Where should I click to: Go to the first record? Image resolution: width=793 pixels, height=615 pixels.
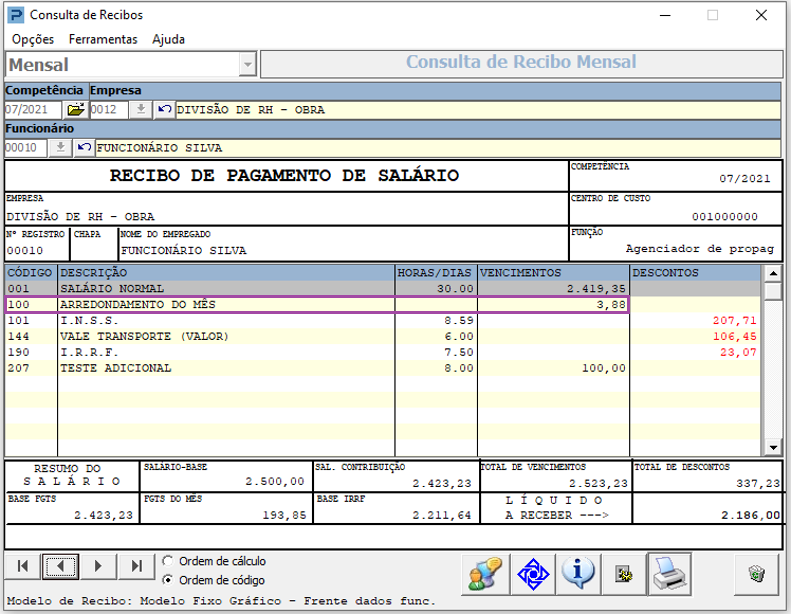point(23,566)
